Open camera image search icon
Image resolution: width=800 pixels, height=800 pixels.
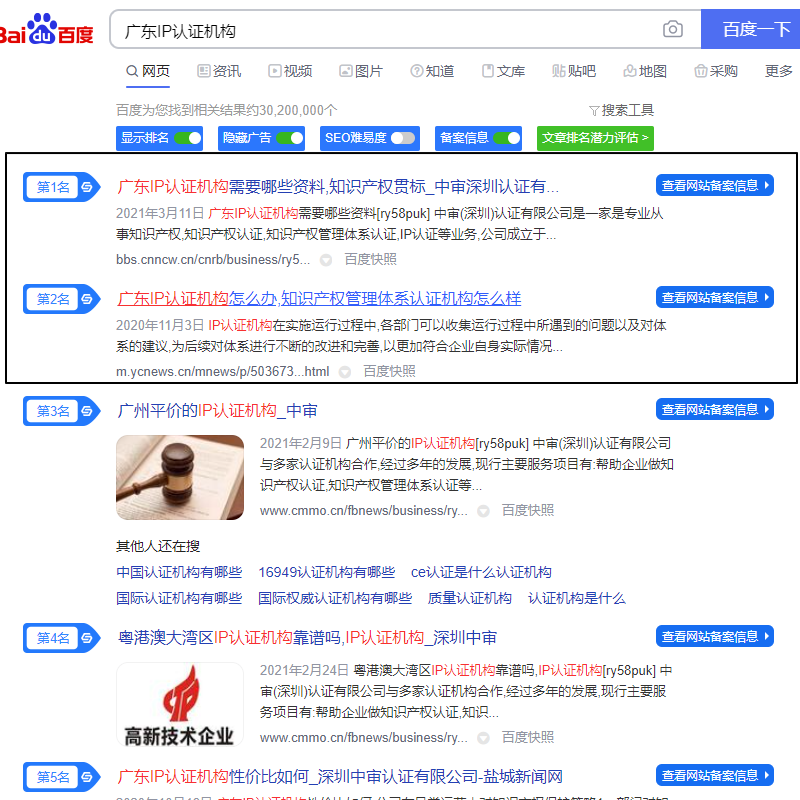(672, 29)
